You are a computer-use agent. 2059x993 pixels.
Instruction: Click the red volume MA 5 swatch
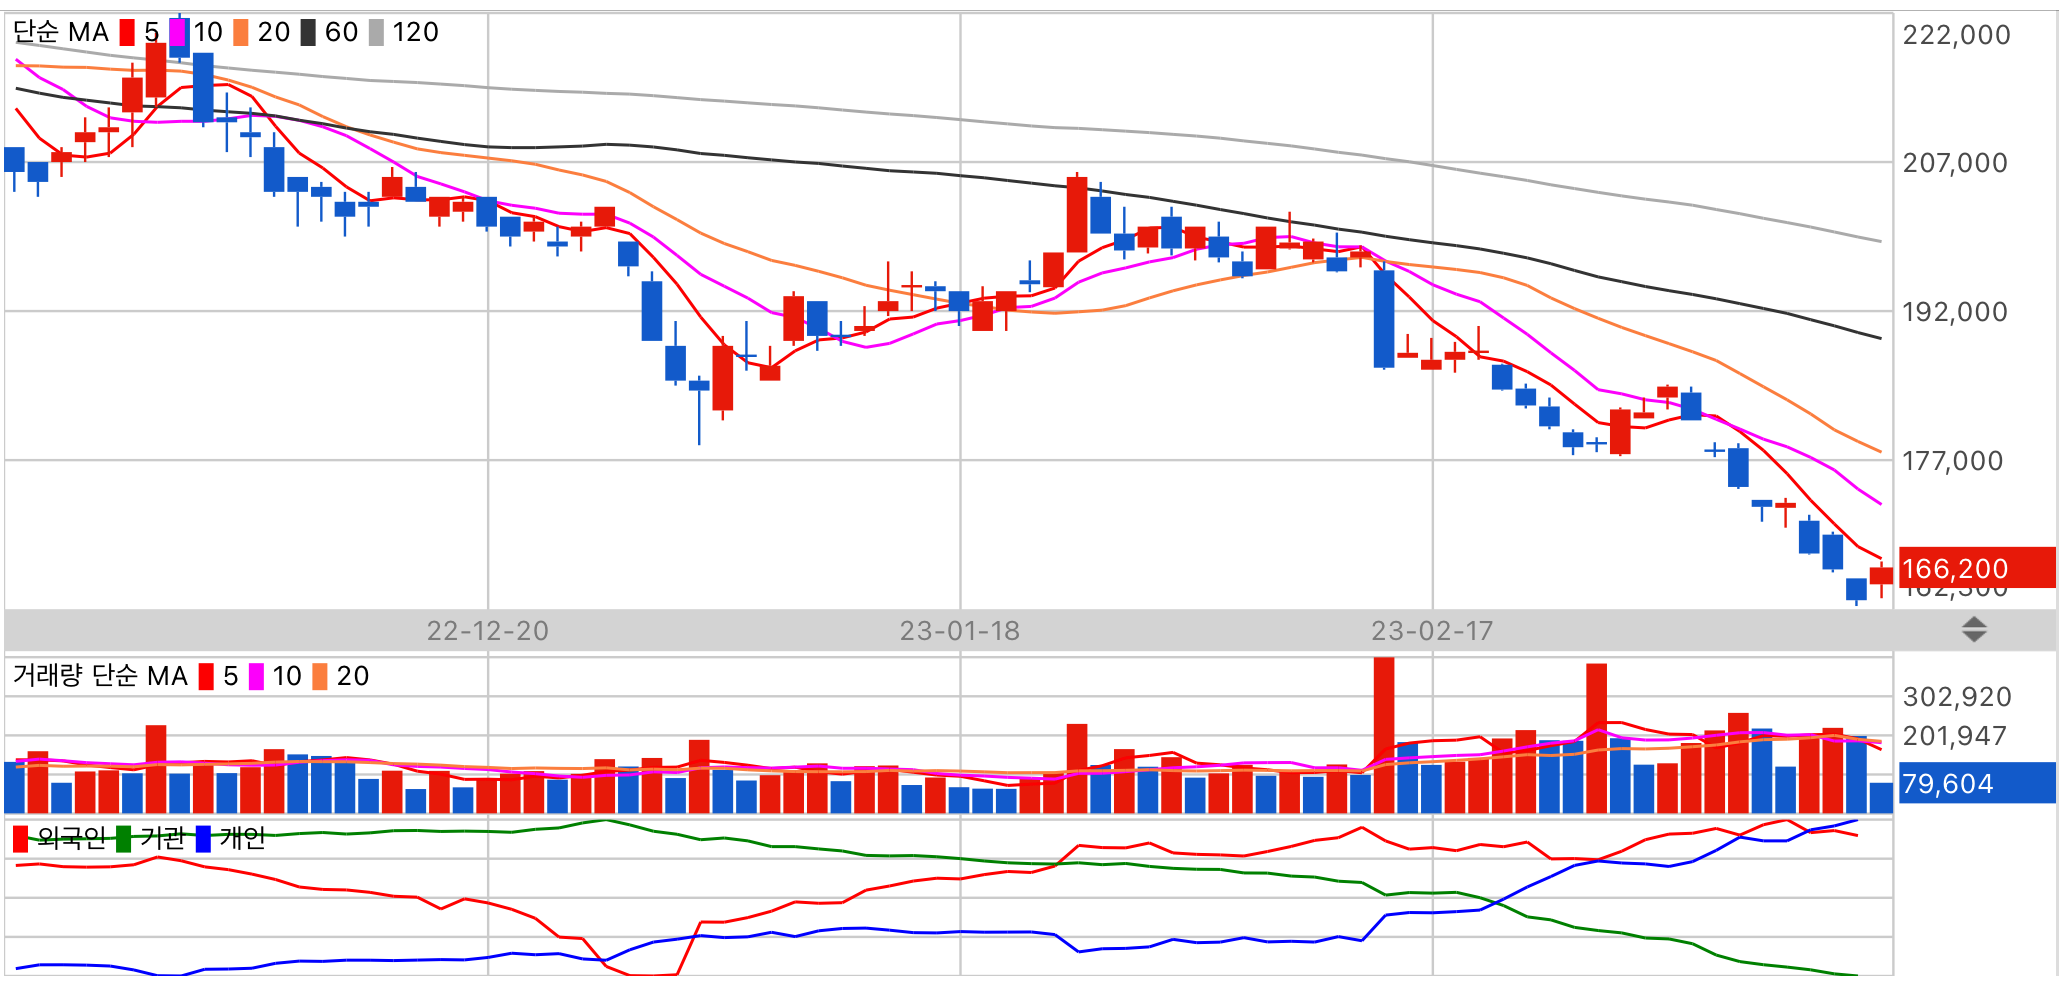click(x=206, y=677)
